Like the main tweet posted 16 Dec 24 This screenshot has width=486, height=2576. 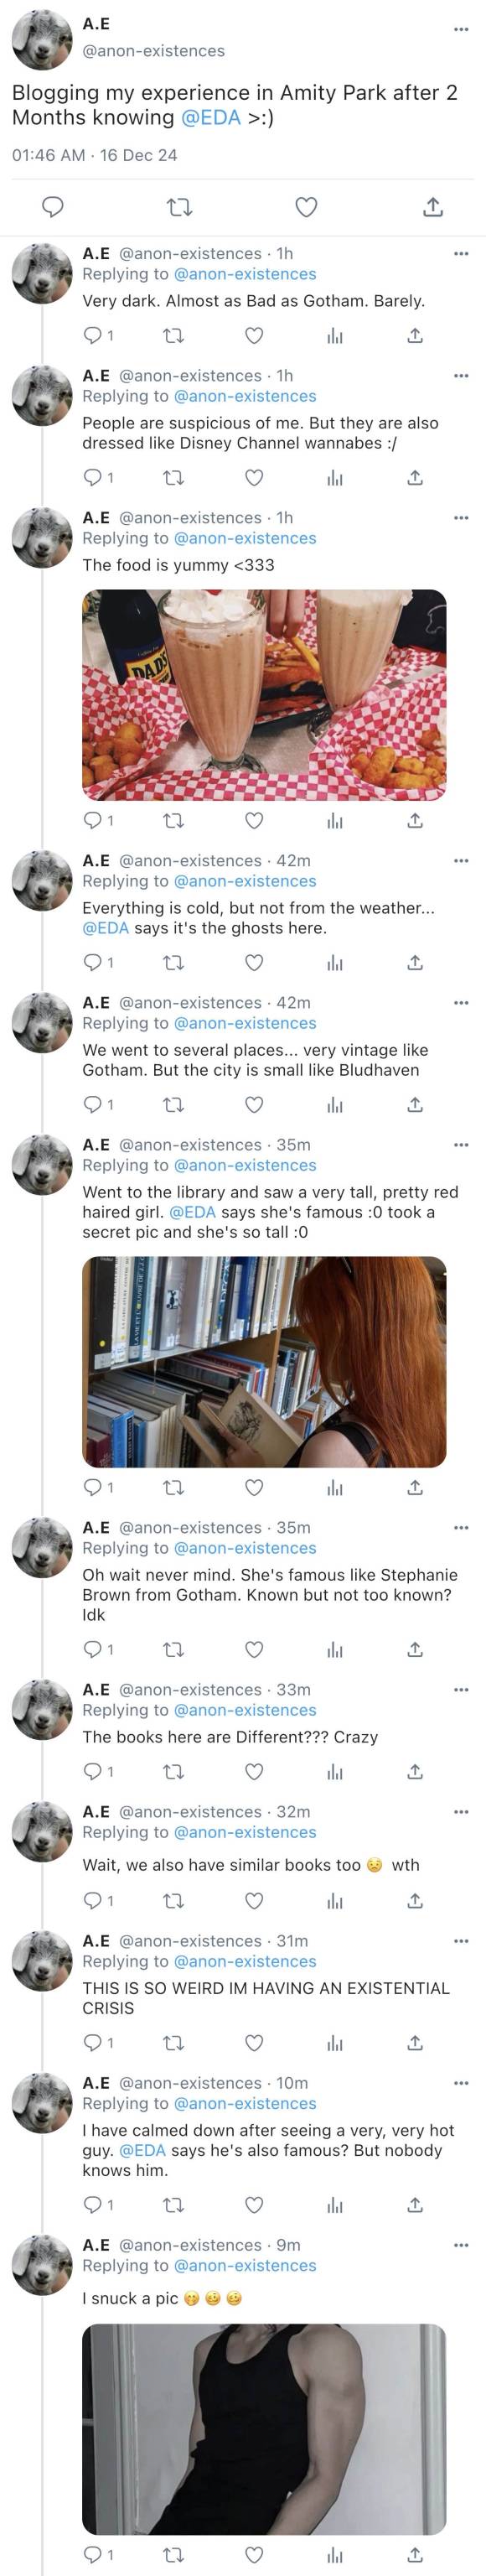pos(306,207)
